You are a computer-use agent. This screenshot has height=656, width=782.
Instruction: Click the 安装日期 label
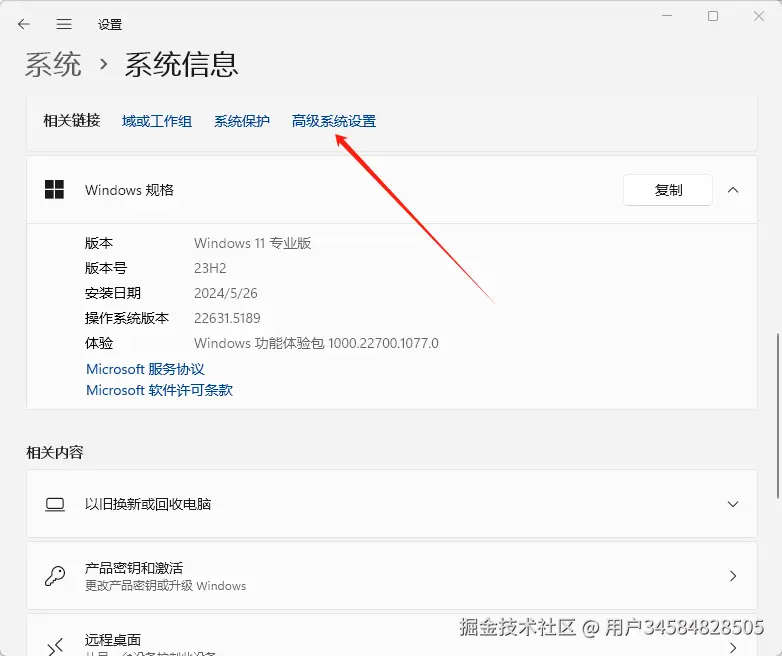(113, 293)
